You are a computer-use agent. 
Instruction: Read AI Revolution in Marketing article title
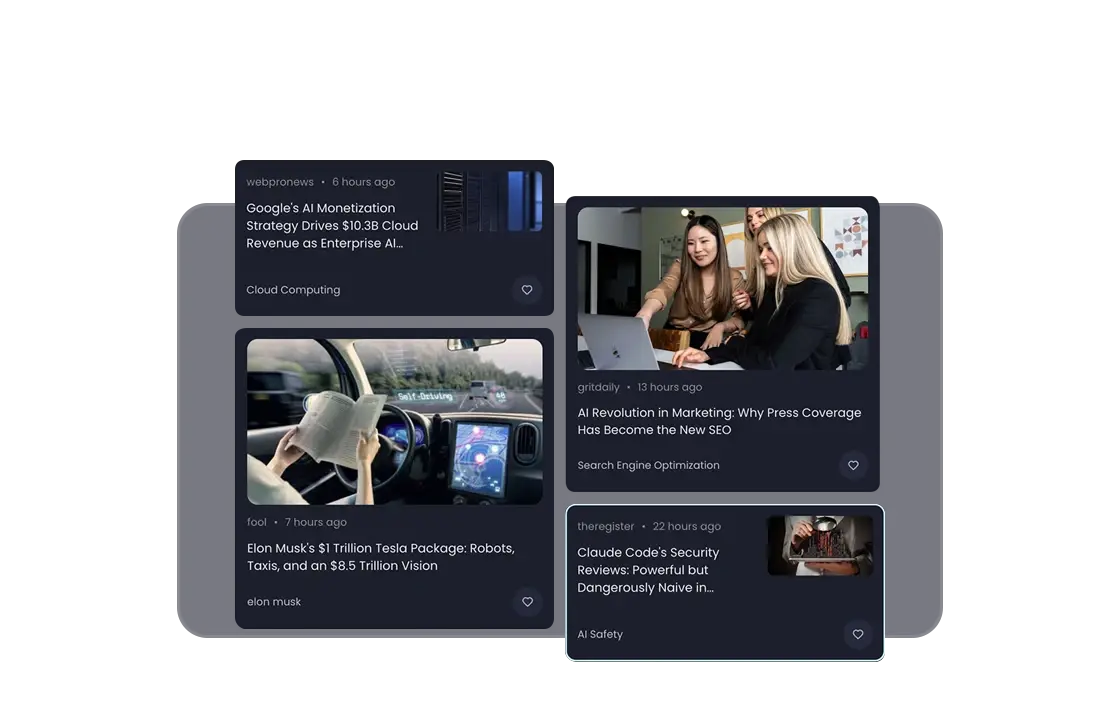718,421
